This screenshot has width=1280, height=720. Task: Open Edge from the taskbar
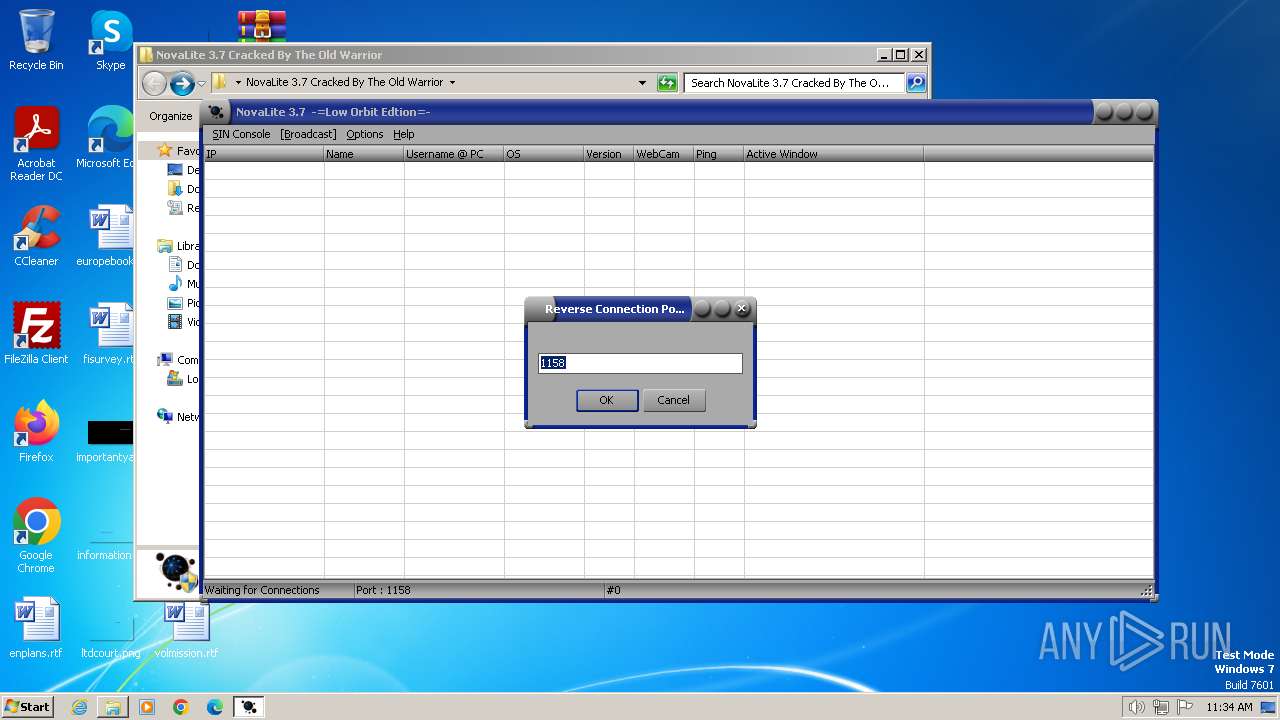(x=215, y=707)
